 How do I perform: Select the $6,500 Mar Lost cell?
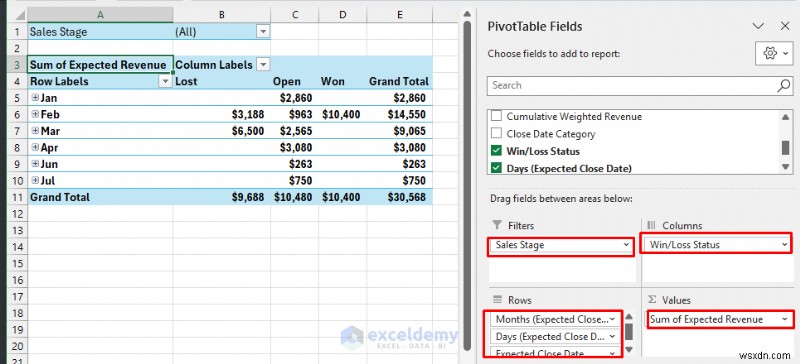pos(221,131)
